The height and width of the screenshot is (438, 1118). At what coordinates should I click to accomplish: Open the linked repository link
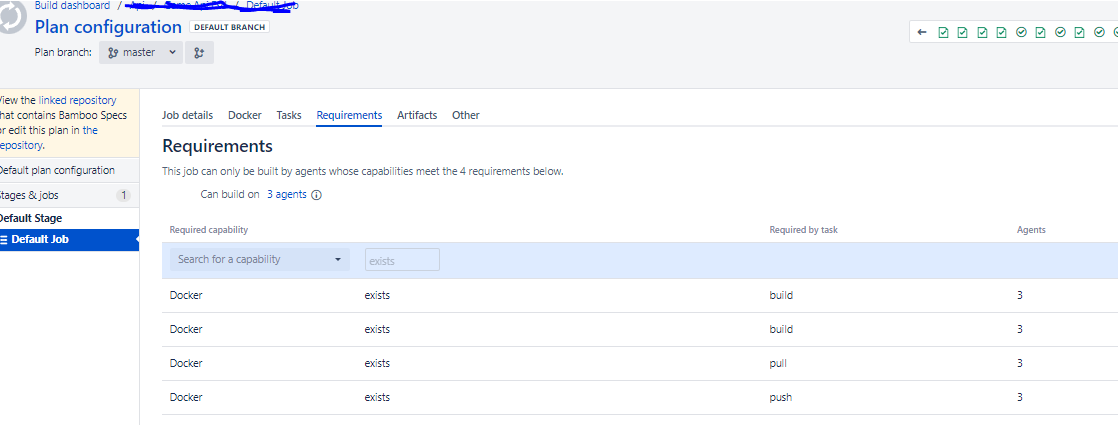pos(77,101)
